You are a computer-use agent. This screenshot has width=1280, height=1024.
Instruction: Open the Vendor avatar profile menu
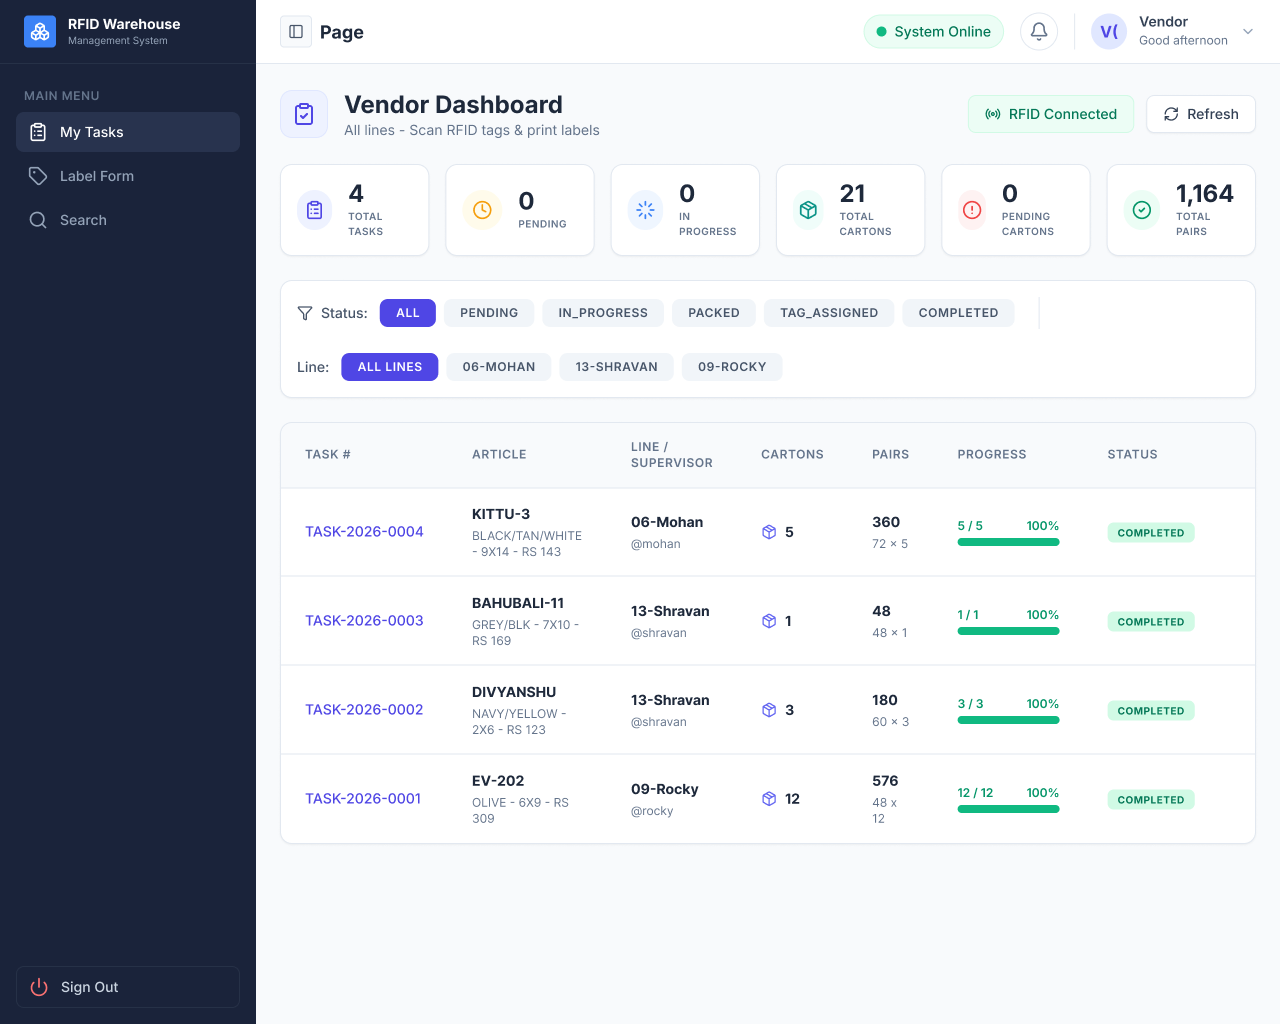pos(1109,32)
